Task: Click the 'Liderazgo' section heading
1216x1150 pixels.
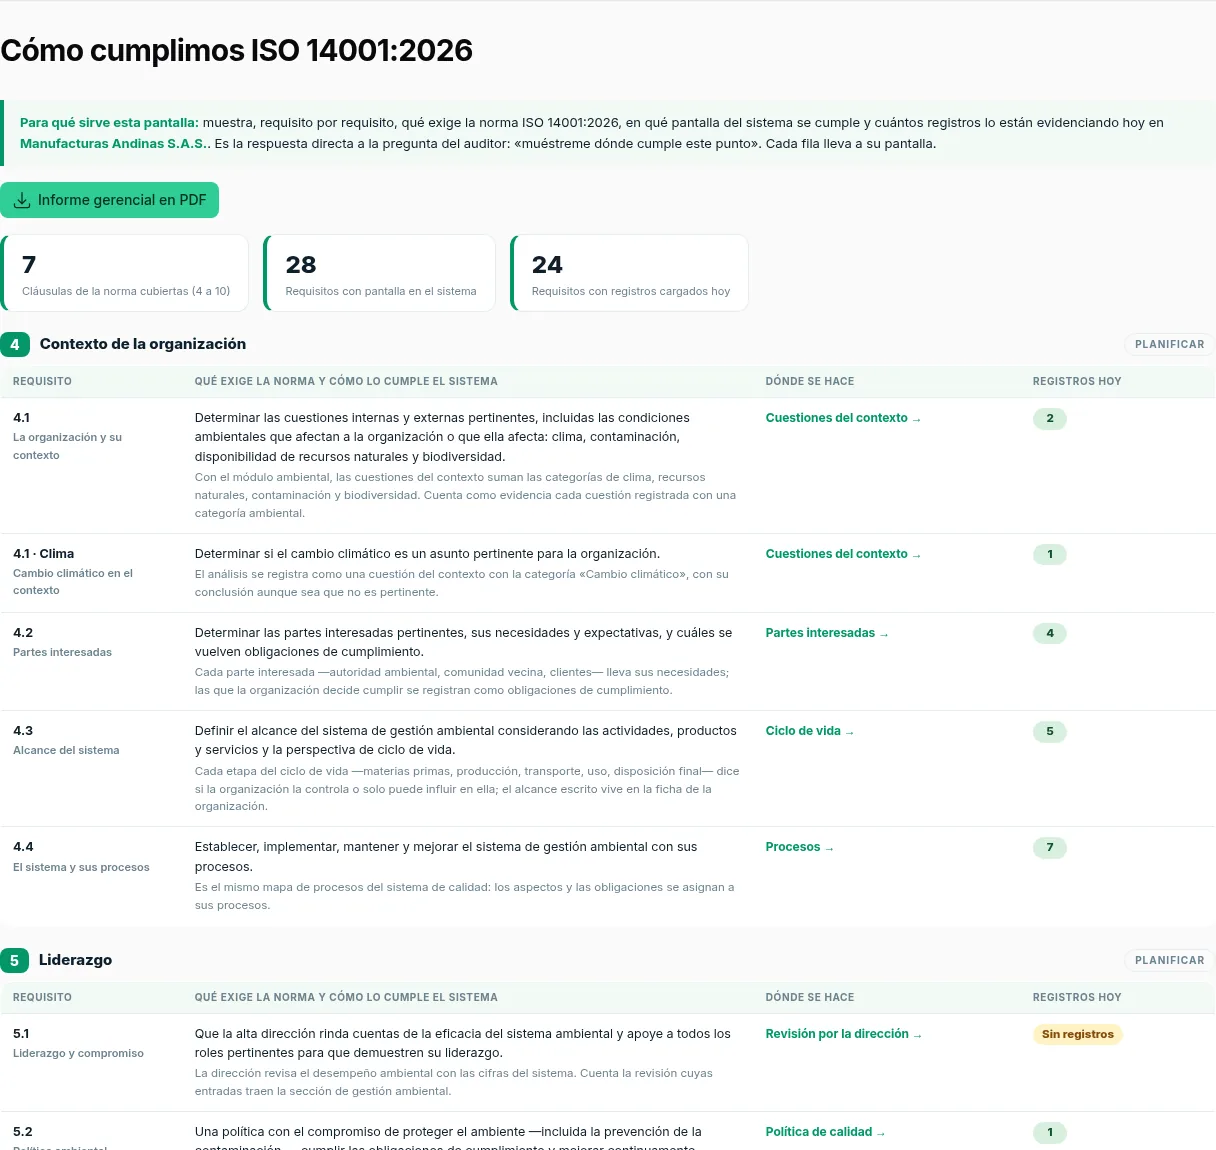Action: coord(75,960)
